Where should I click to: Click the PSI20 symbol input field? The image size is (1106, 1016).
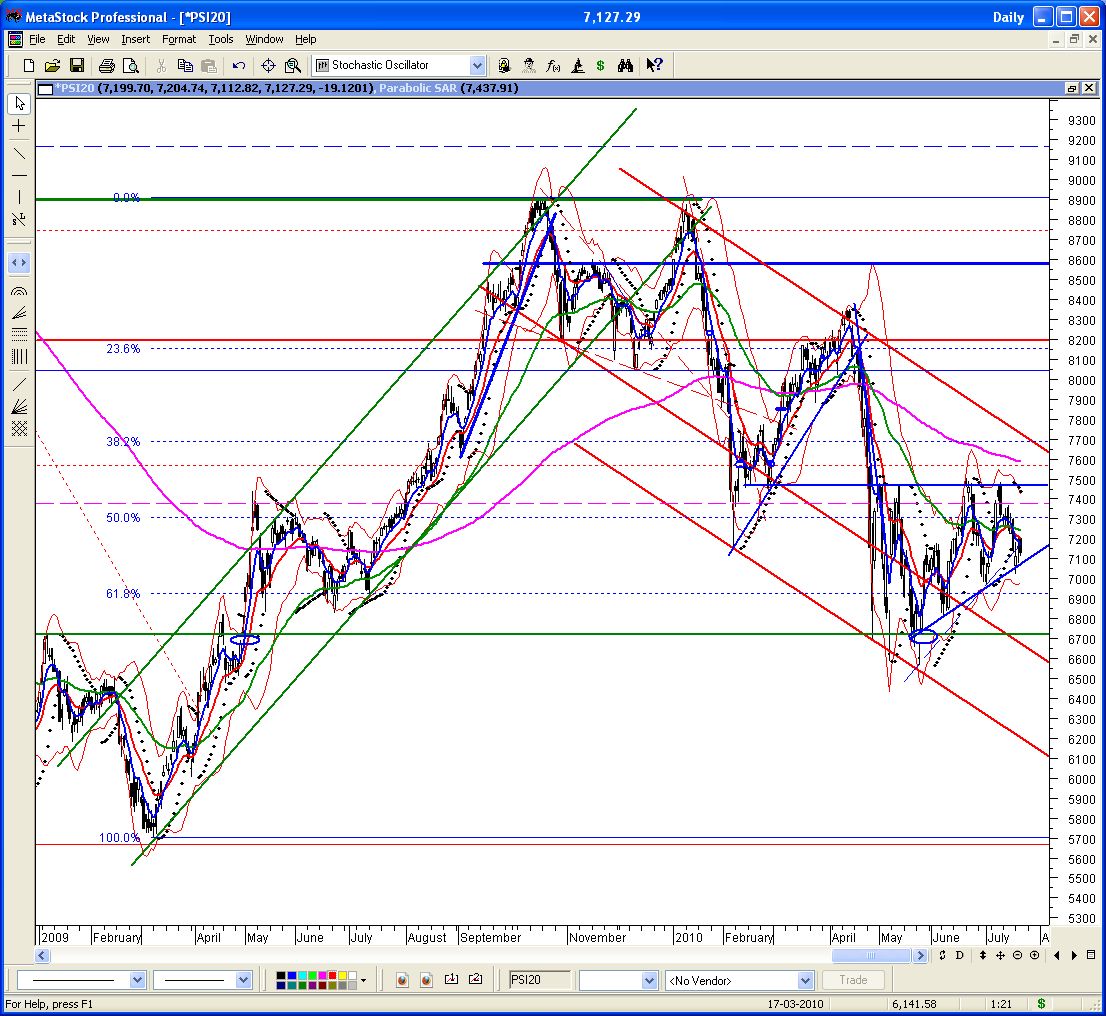[x=540, y=980]
